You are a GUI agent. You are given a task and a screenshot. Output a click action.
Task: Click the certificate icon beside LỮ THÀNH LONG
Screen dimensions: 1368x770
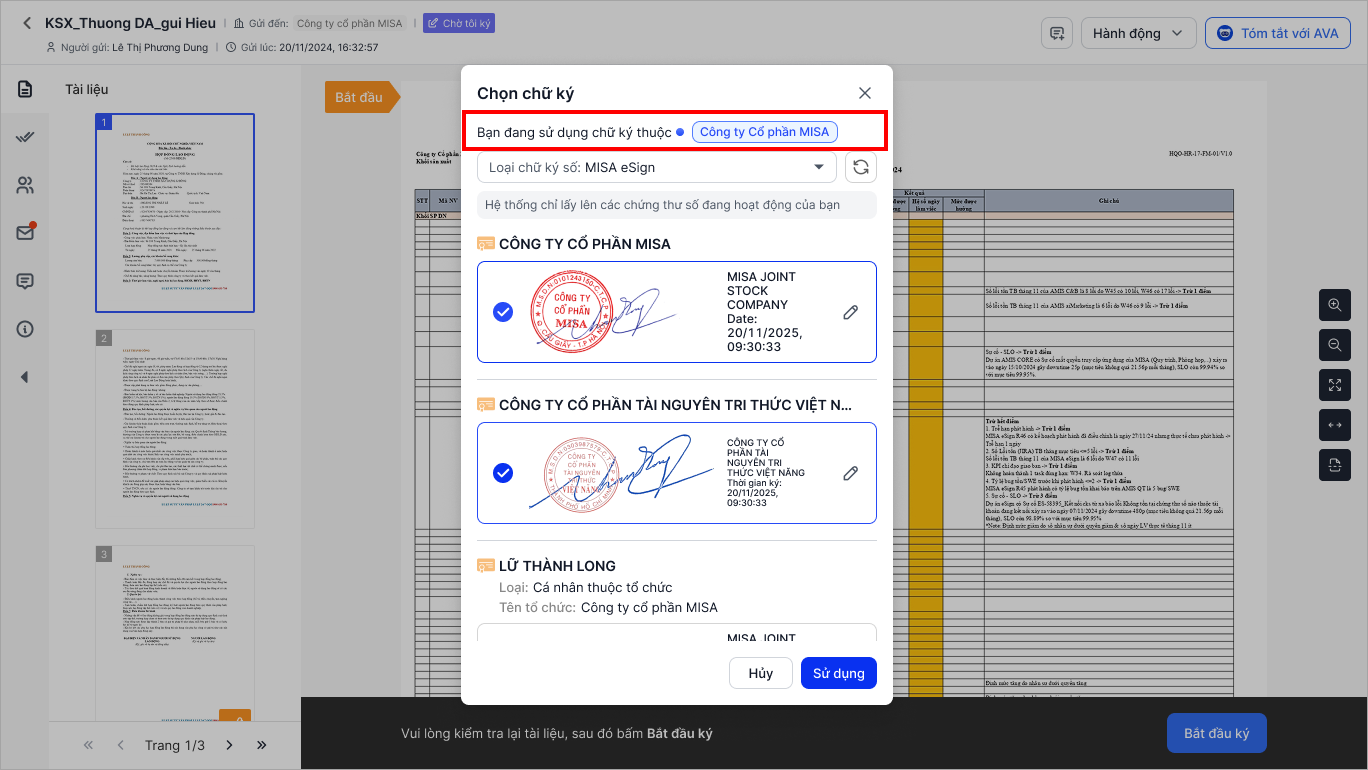click(x=486, y=566)
